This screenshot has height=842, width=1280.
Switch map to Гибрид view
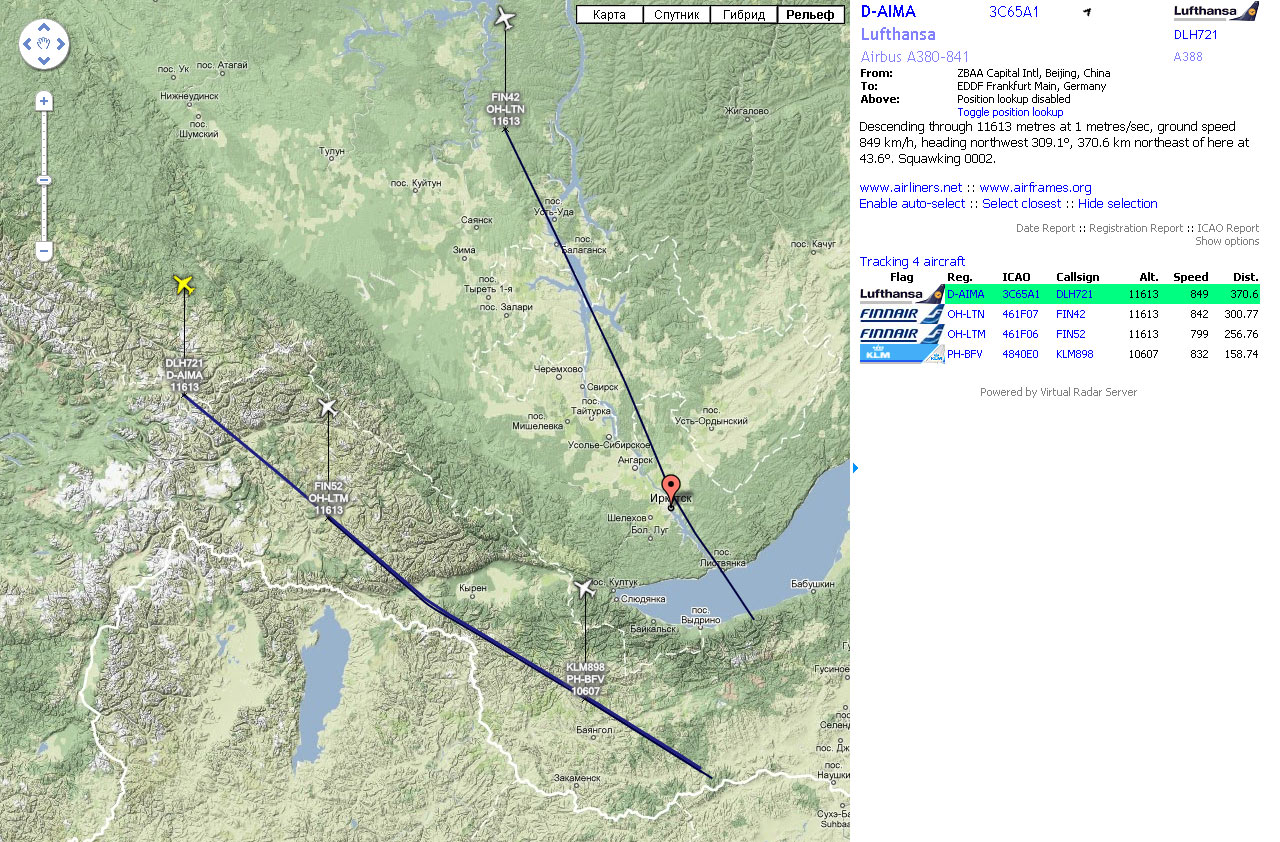744,14
